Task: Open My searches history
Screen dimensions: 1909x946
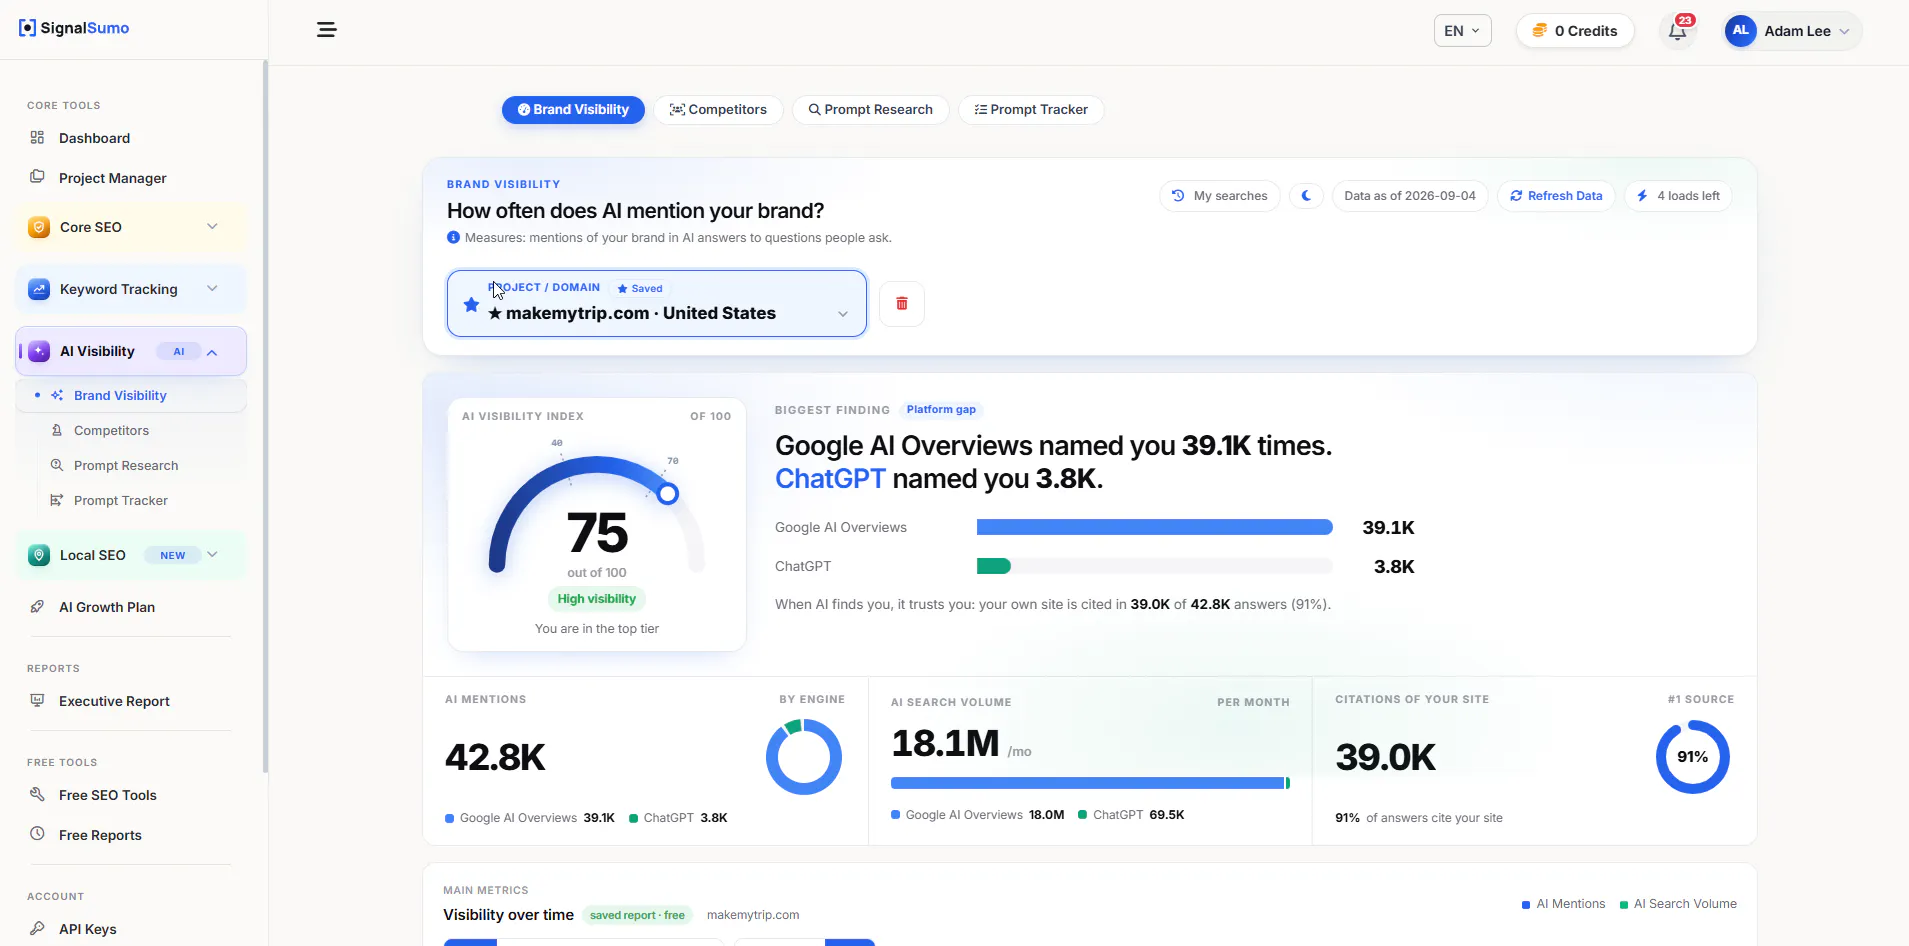Action: pos(1220,196)
